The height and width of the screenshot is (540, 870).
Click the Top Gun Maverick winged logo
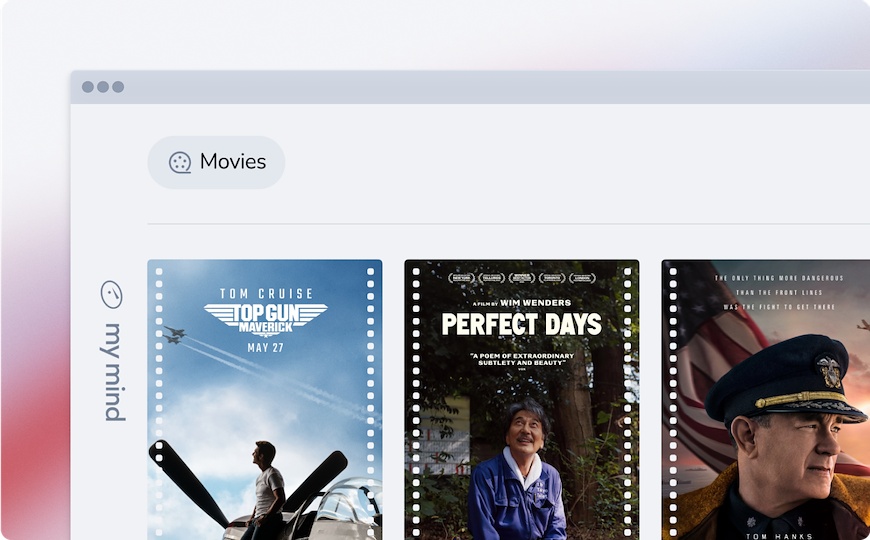tap(265, 317)
